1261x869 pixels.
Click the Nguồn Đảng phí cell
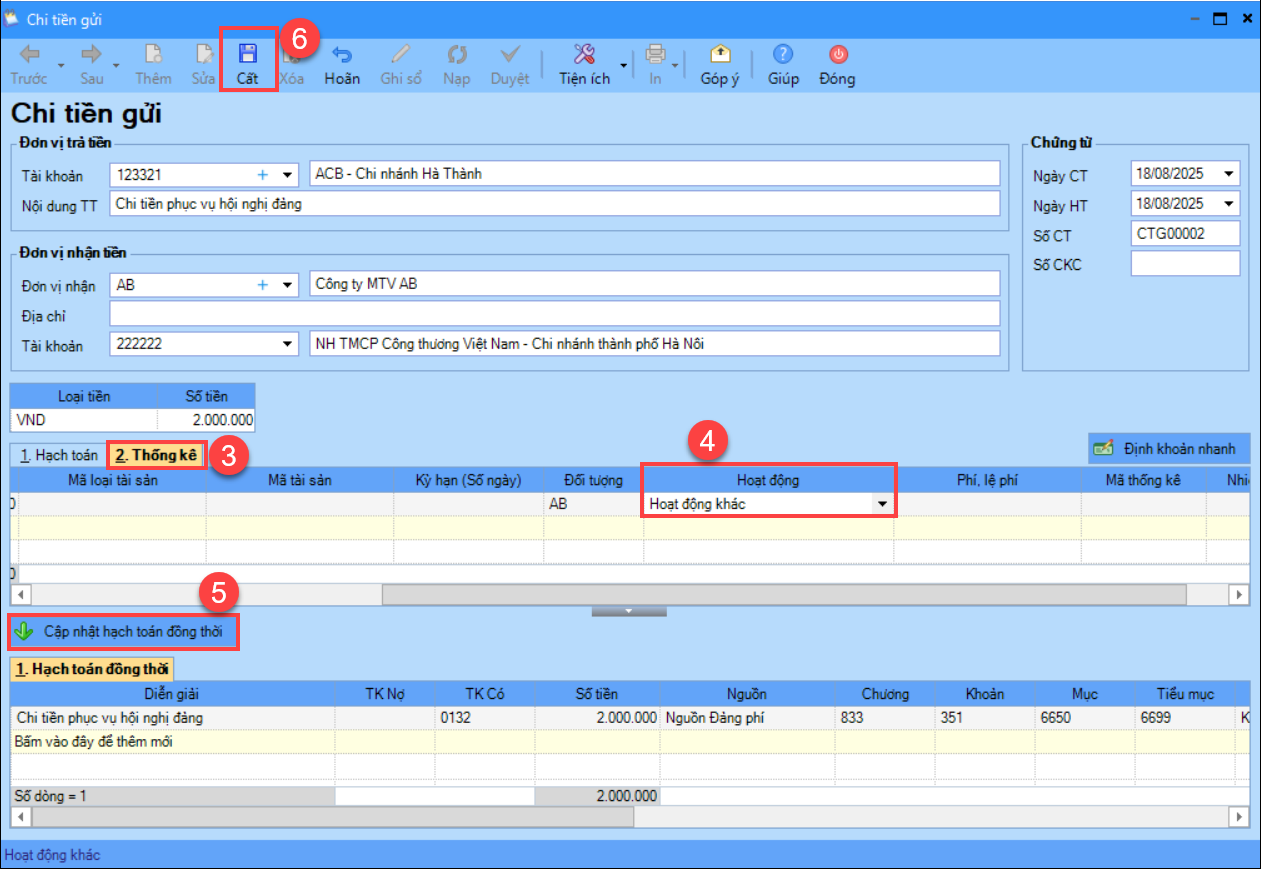point(747,718)
